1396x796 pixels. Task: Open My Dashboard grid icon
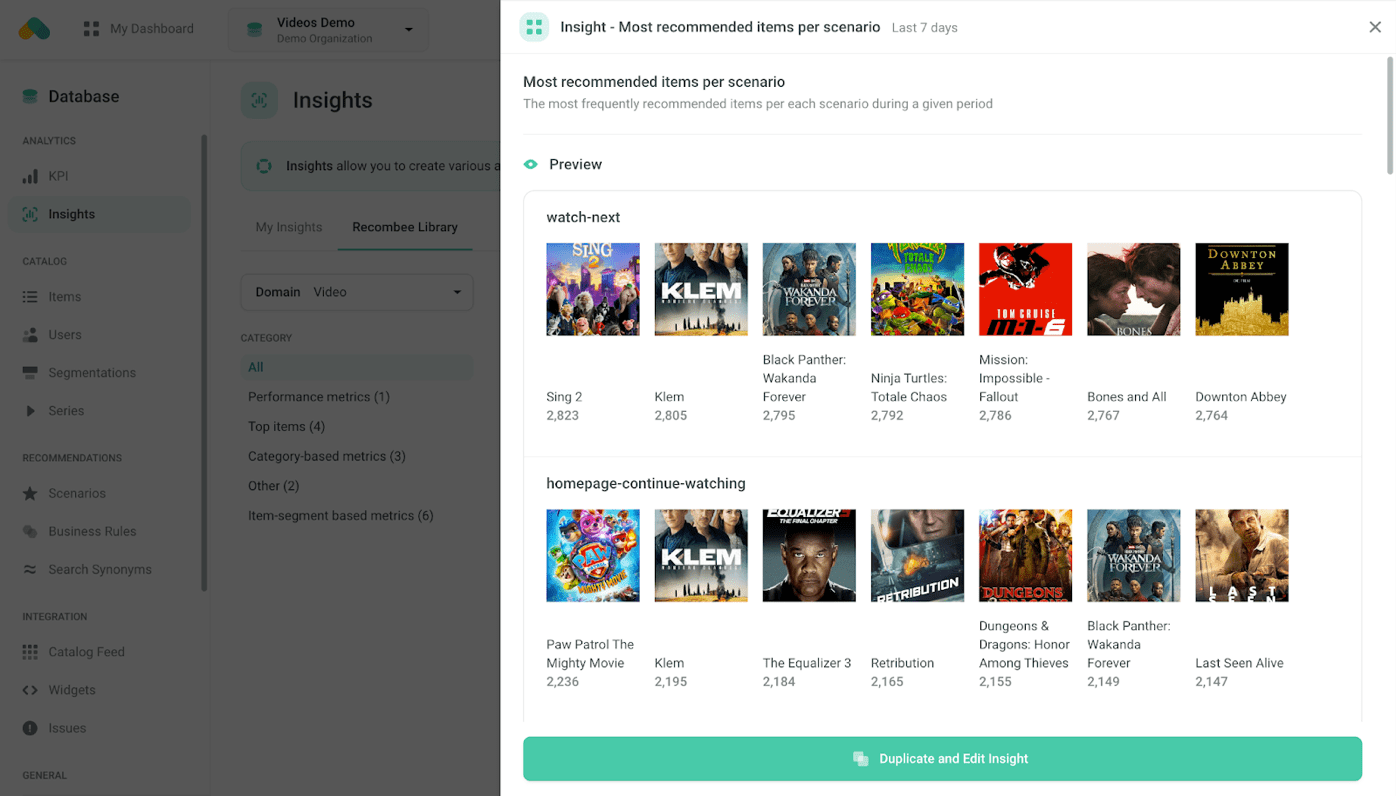coord(91,29)
